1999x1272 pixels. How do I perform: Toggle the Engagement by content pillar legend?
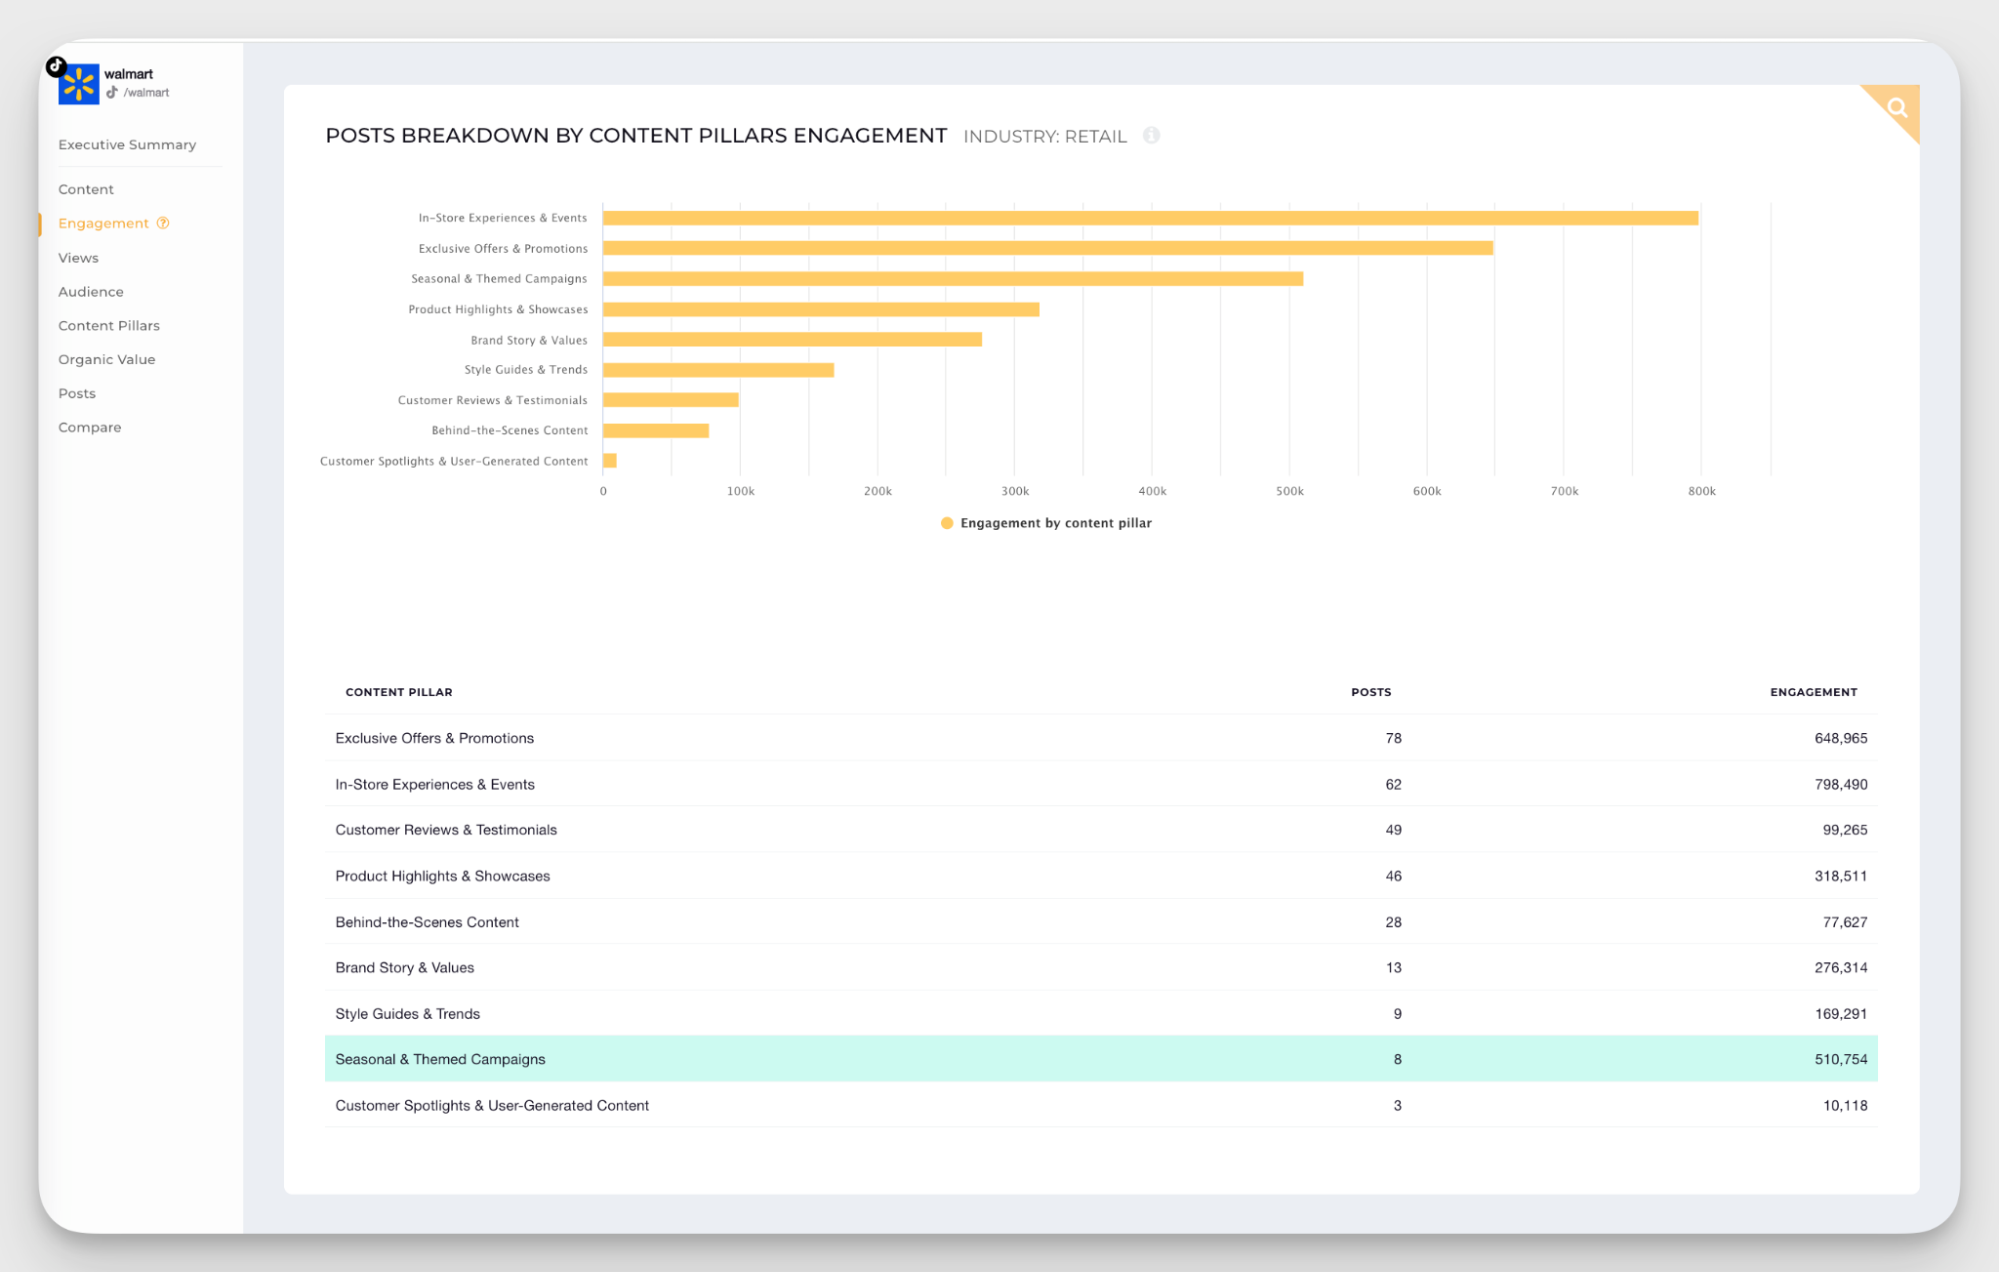pos(1046,522)
